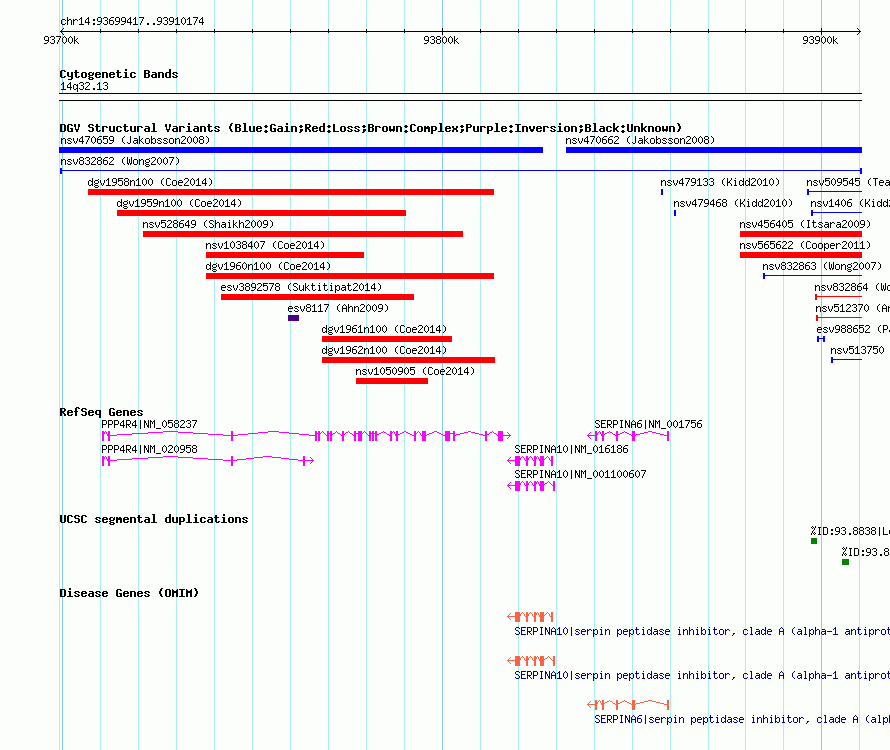Click the nsv512370 thin red variant line

click(838, 318)
